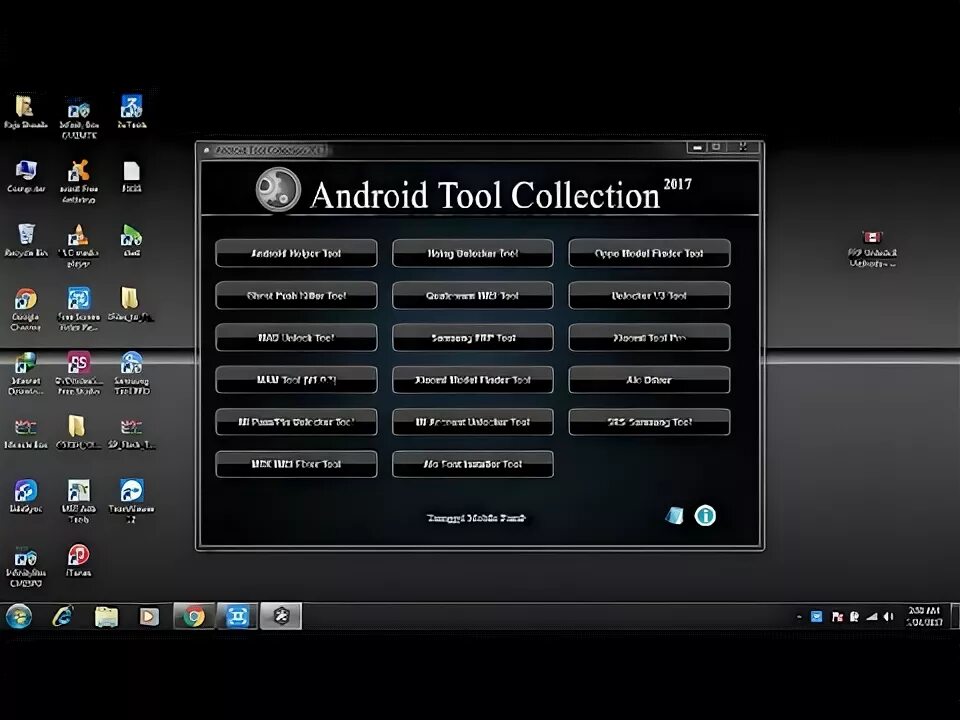
Task: Open the Ghost Push Killer Tool
Action: (x=296, y=296)
